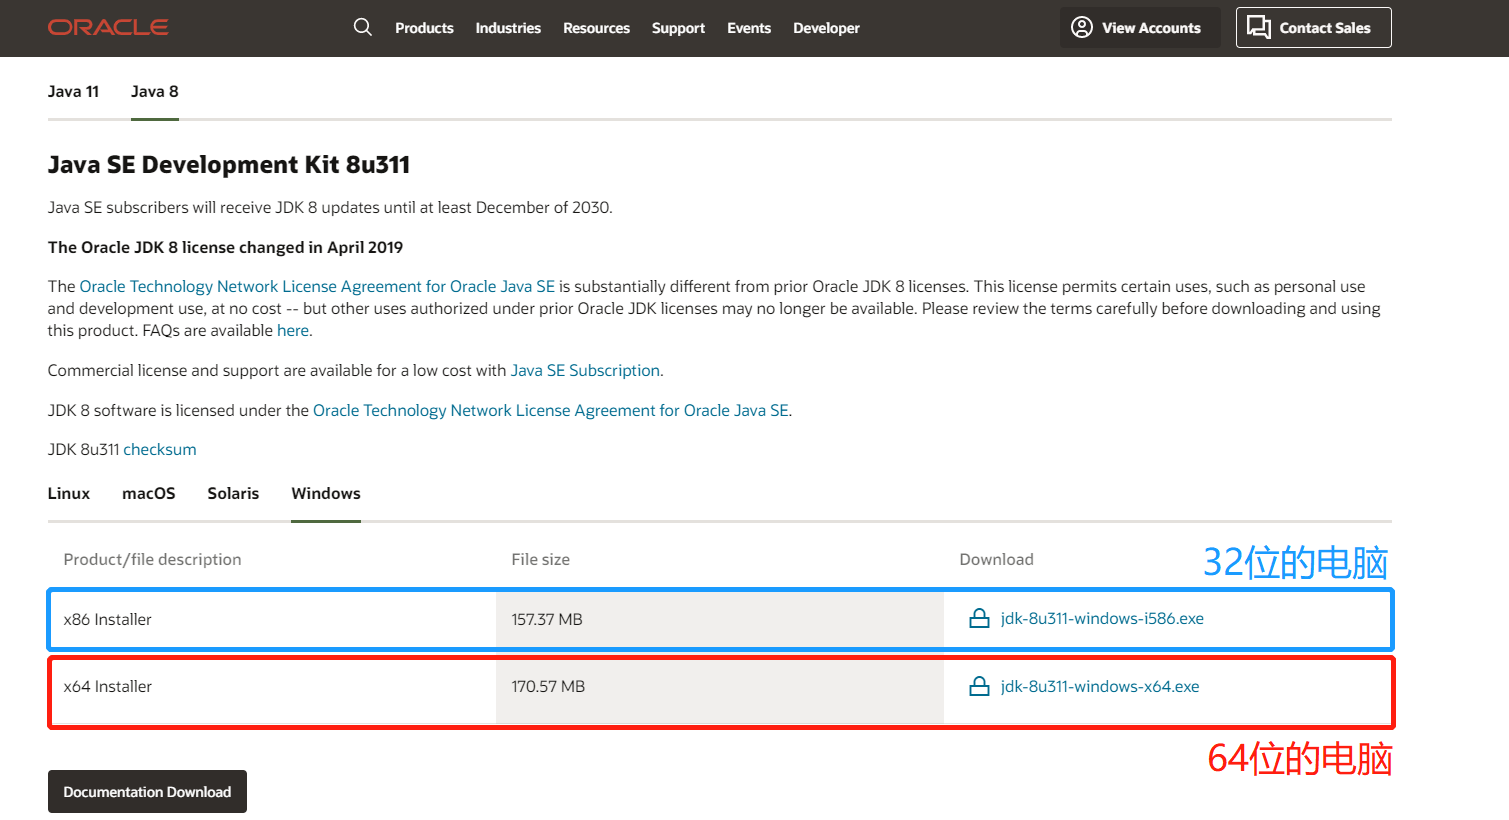Screen dimensions: 1509x820
Task: Download jdk-8u311-windows-x64.exe
Action: (x=1099, y=687)
